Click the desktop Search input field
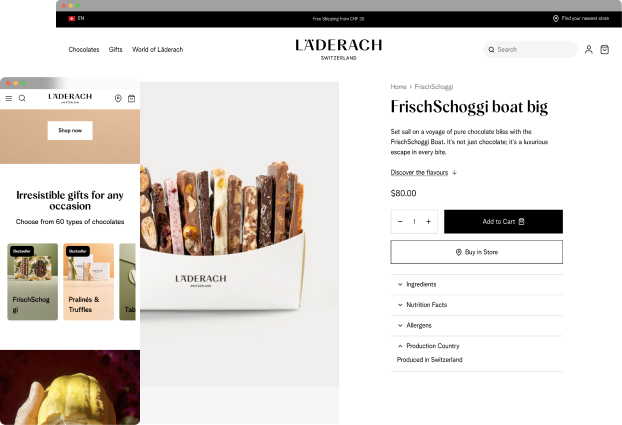Screen dimensions: 622x425 coord(530,50)
